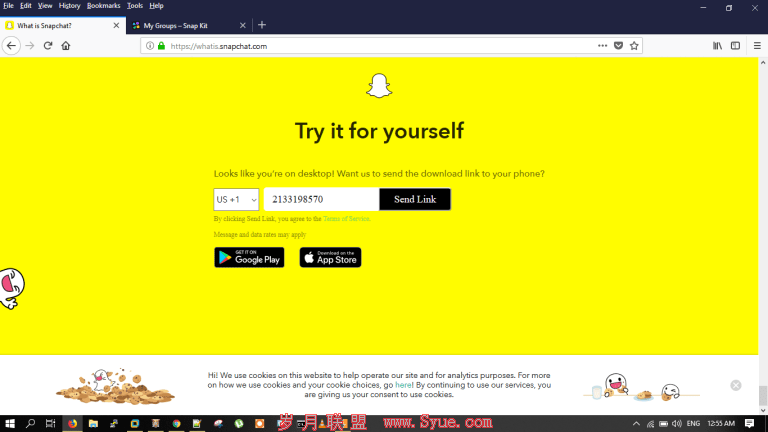This screenshot has width=768, height=432.
Task: Click the scrollbar down arrow
Action: tap(763, 410)
